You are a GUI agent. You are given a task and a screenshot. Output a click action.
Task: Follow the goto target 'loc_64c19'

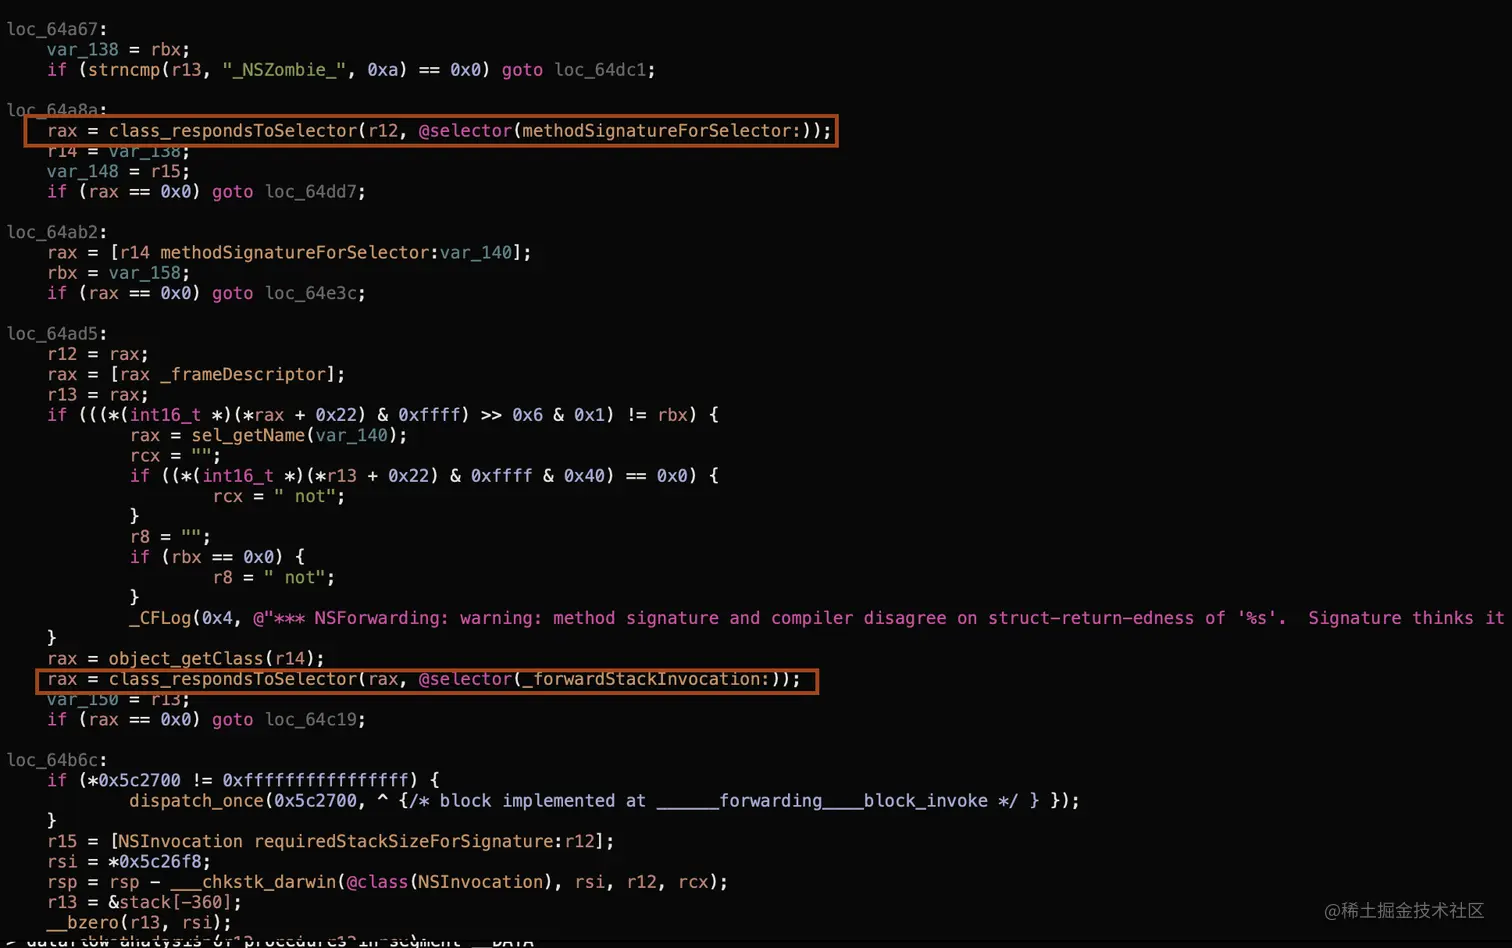point(310,720)
